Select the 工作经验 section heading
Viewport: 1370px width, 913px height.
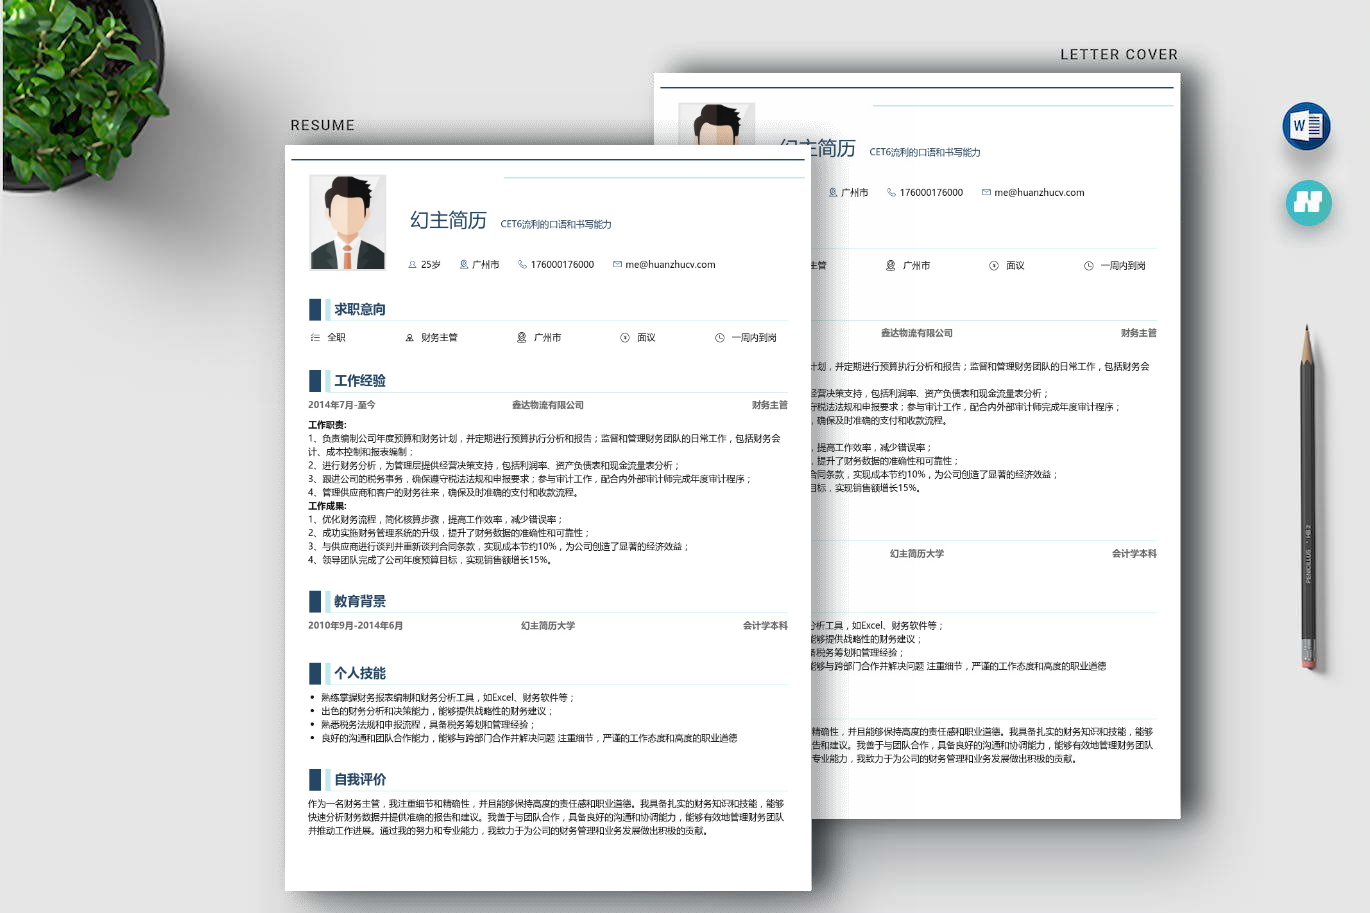(x=359, y=381)
